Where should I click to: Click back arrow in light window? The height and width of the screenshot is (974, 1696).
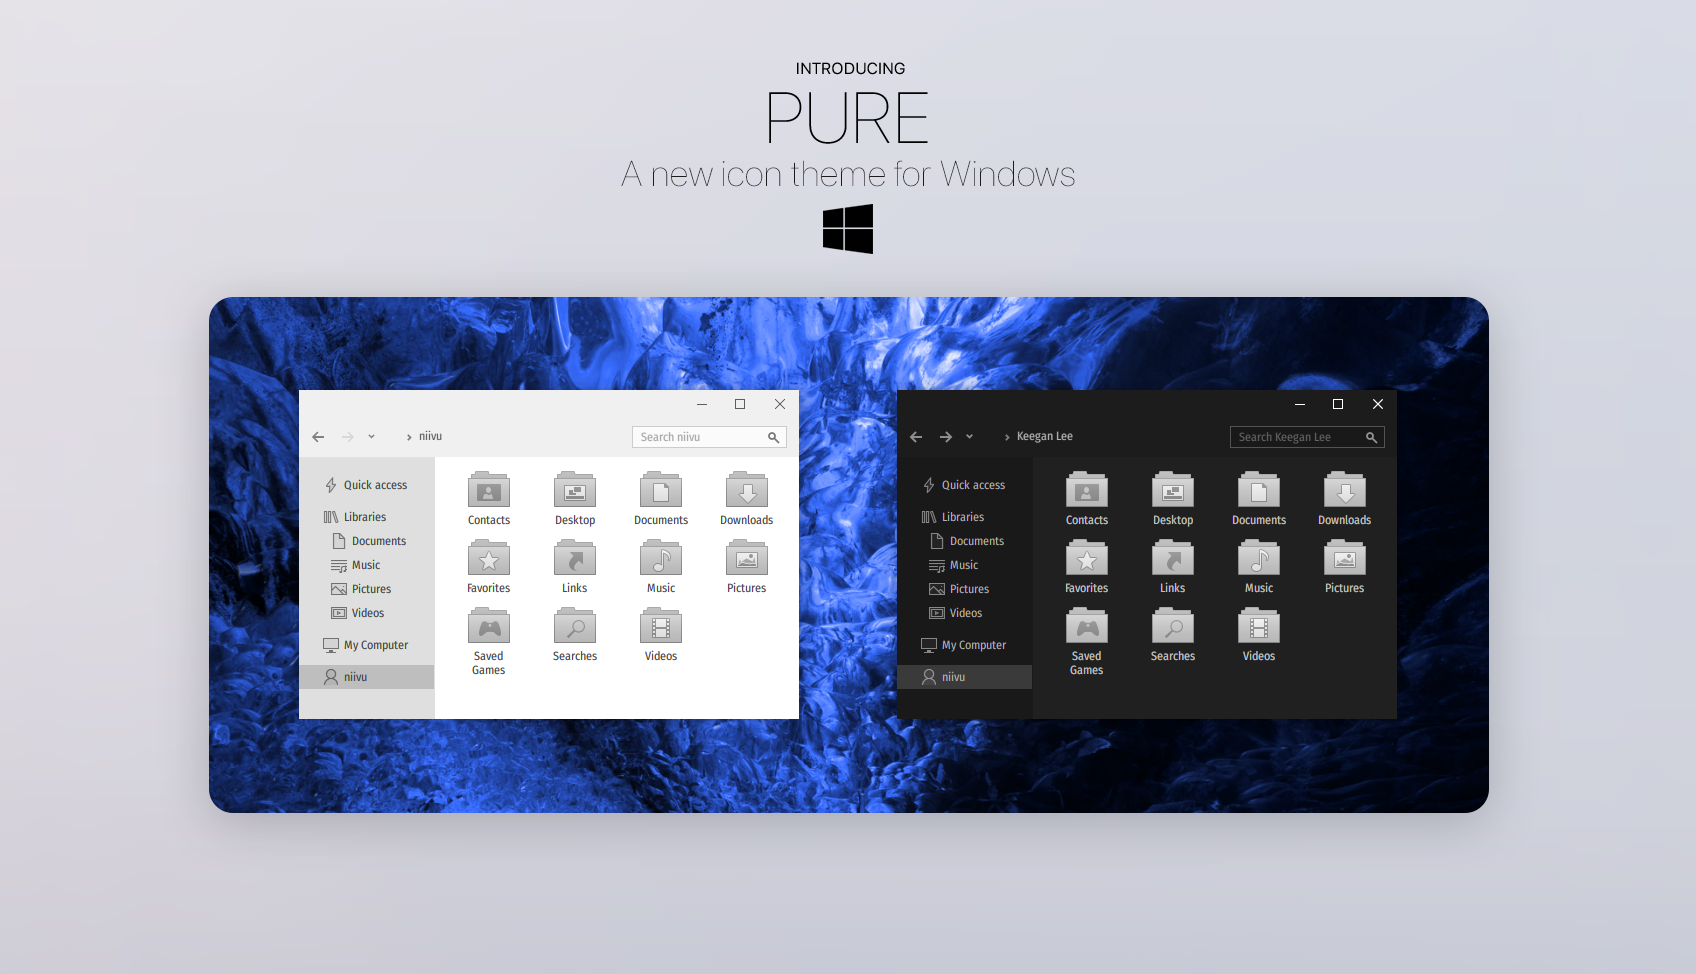tap(318, 437)
